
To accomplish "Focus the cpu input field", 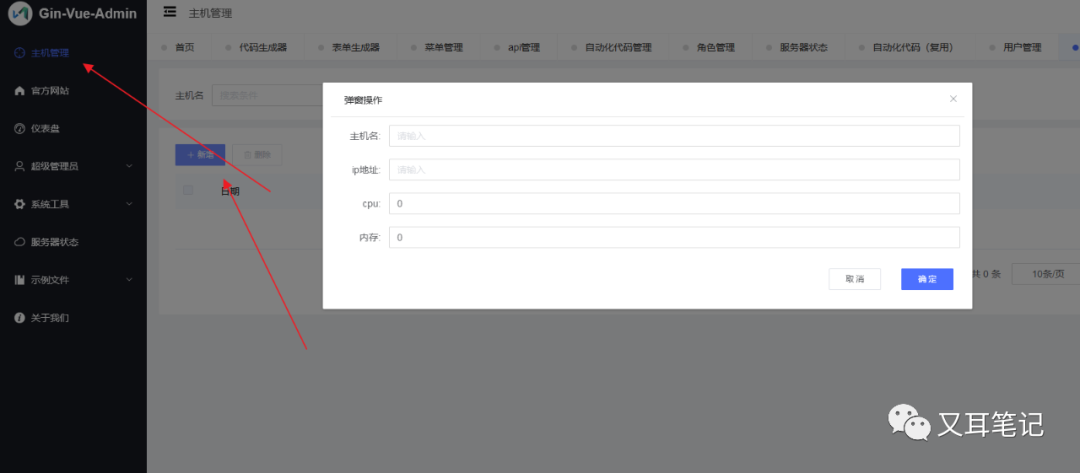I will (x=674, y=203).
